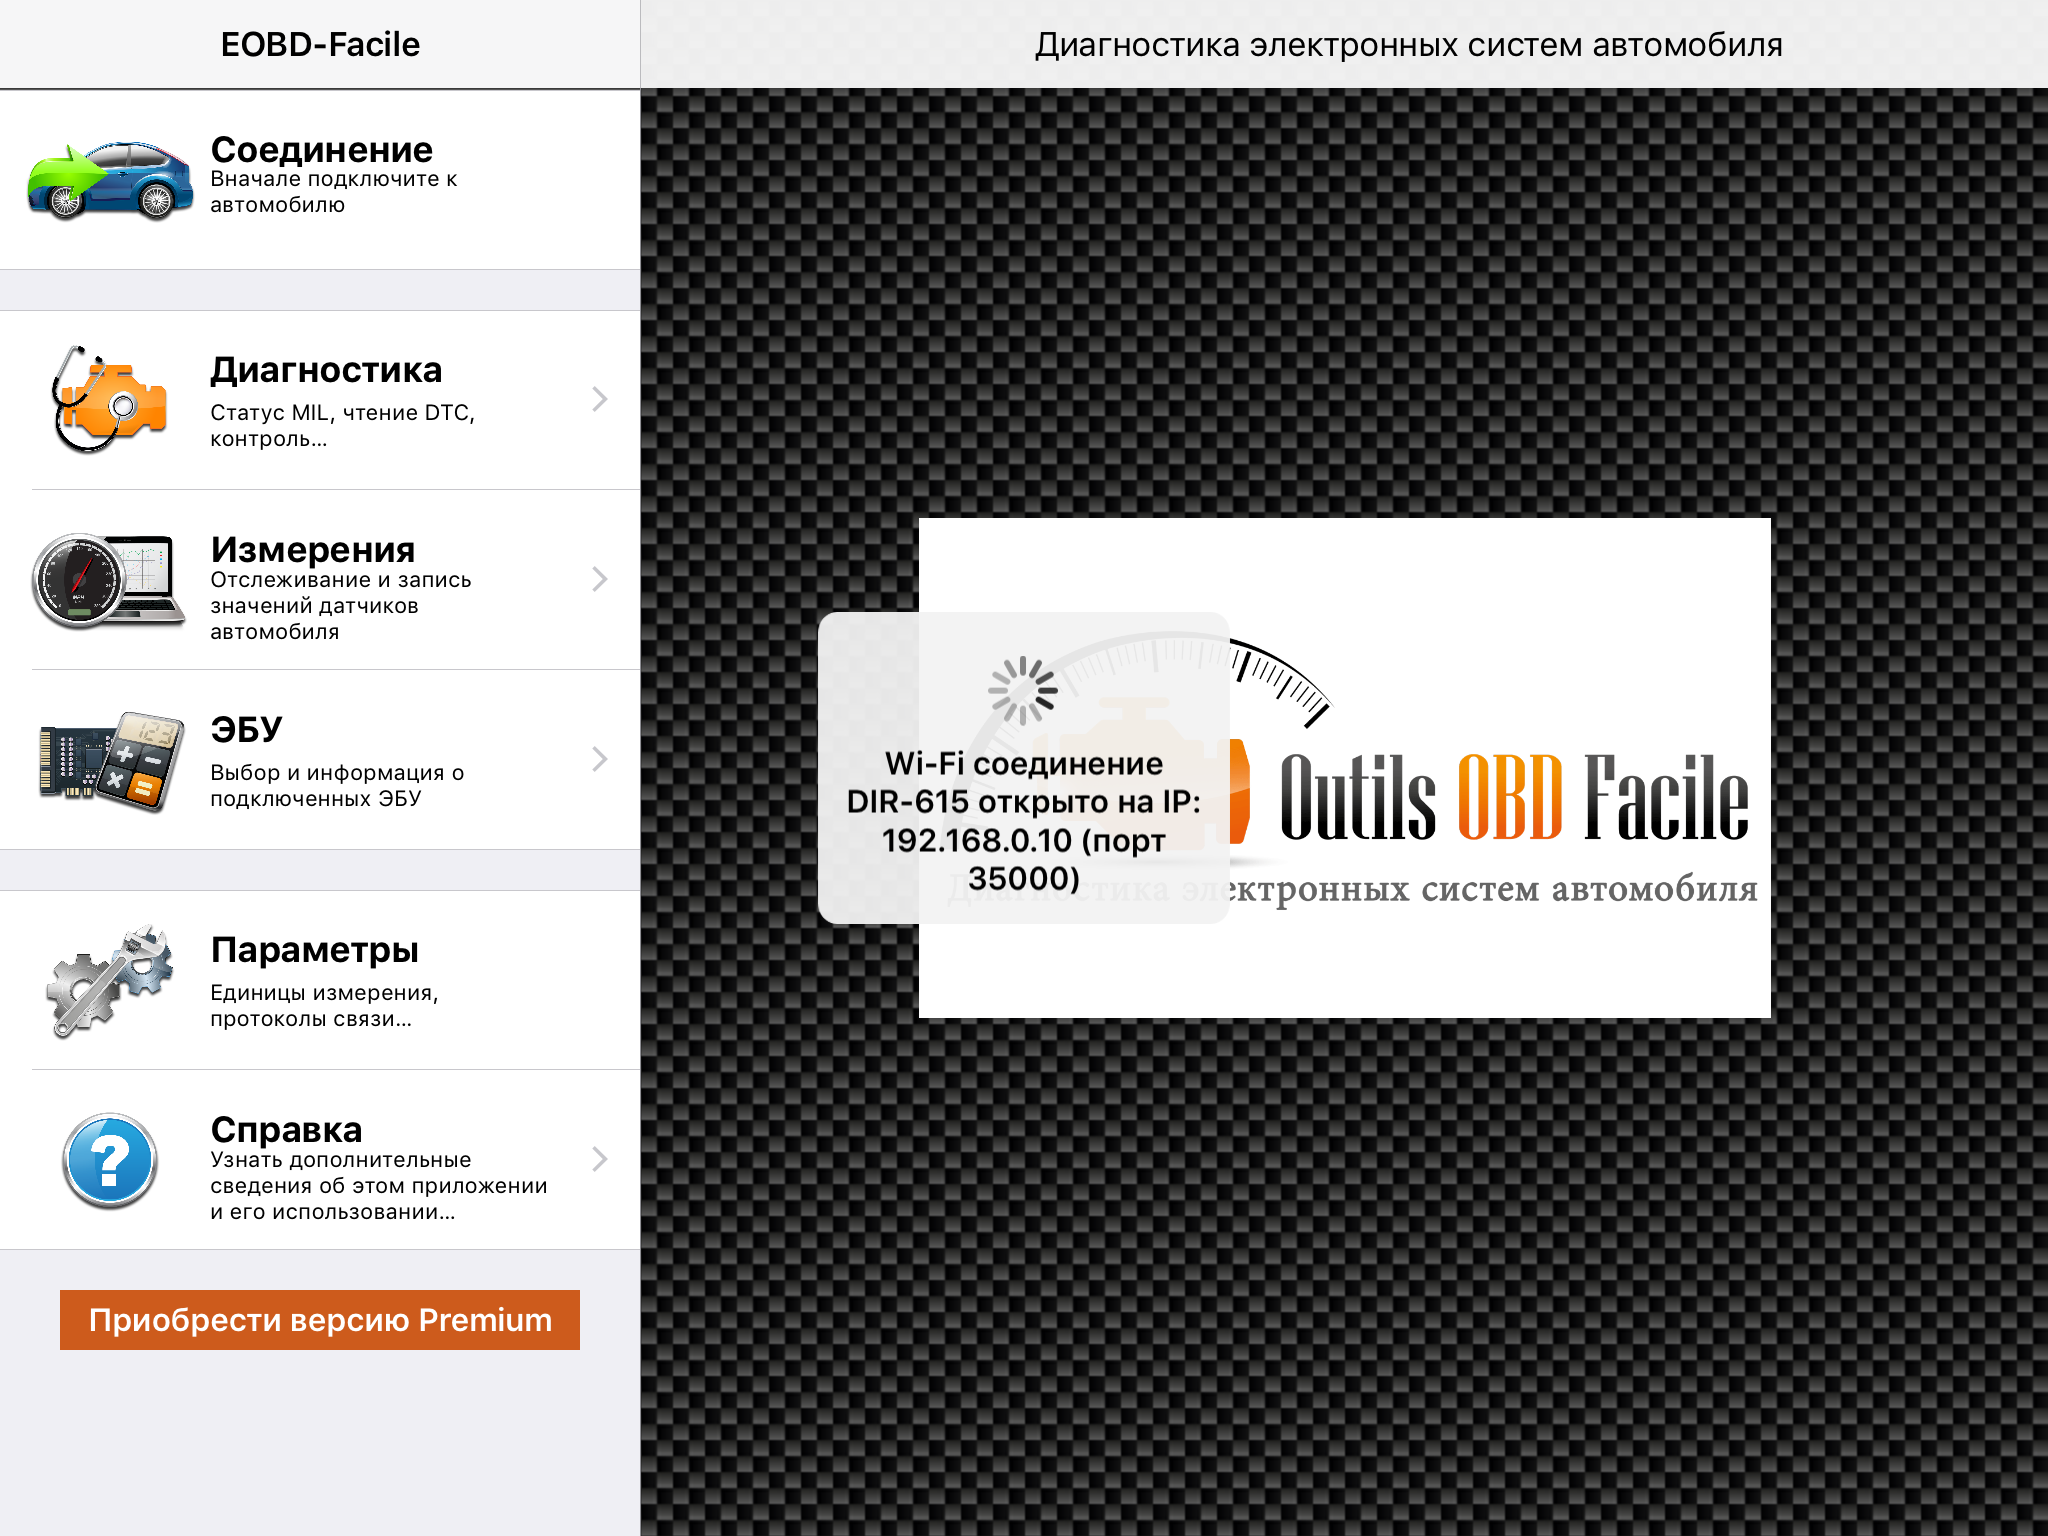Open the Измерения menu title
This screenshot has width=2048, height=1536.
tap(313, 550)
